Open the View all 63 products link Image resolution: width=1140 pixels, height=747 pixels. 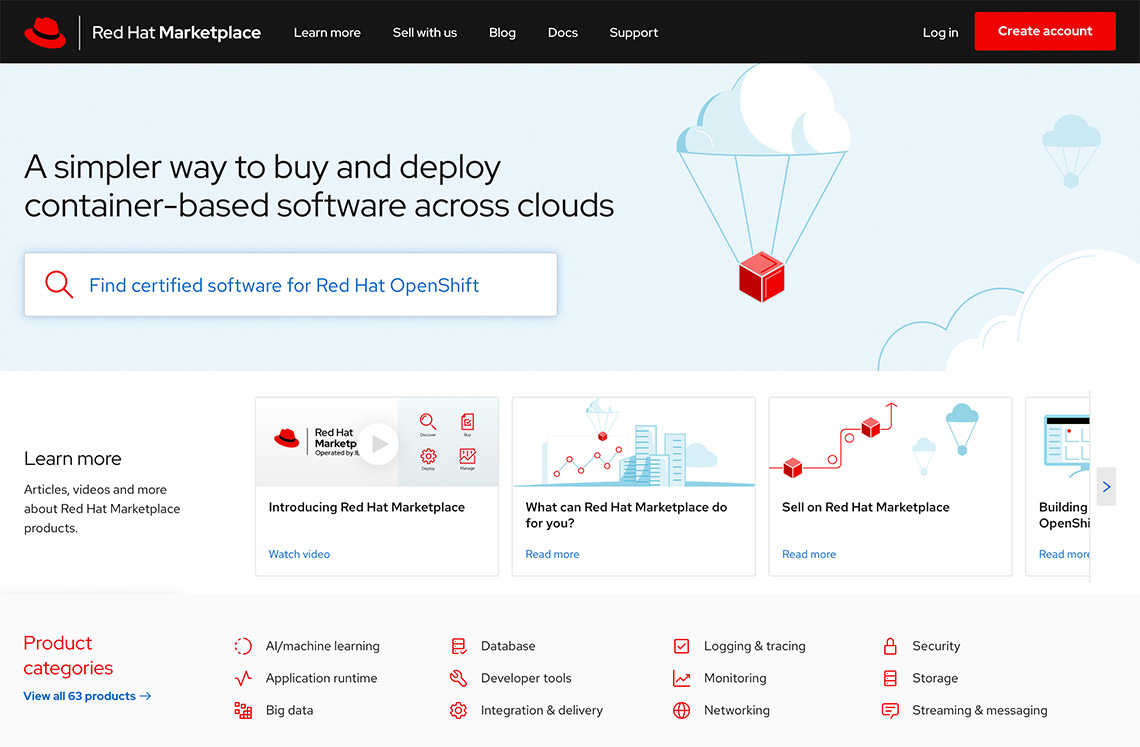click(87, 695)
